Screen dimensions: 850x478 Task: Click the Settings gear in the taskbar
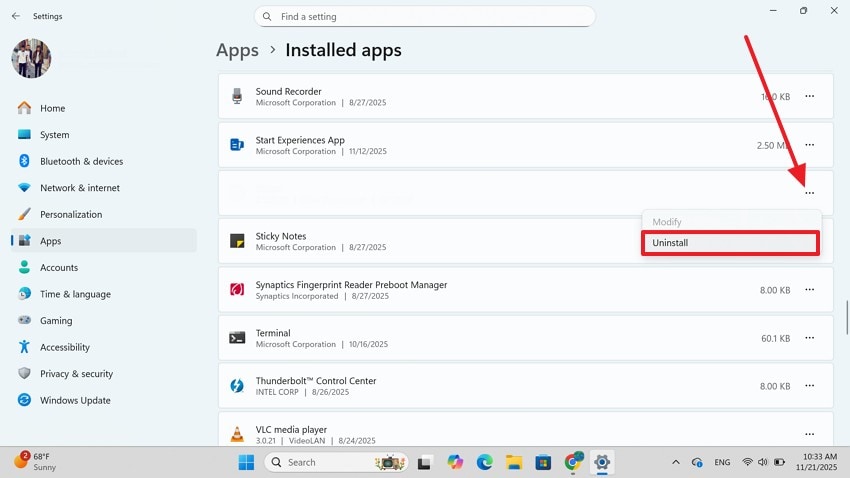tap(602, 462)
